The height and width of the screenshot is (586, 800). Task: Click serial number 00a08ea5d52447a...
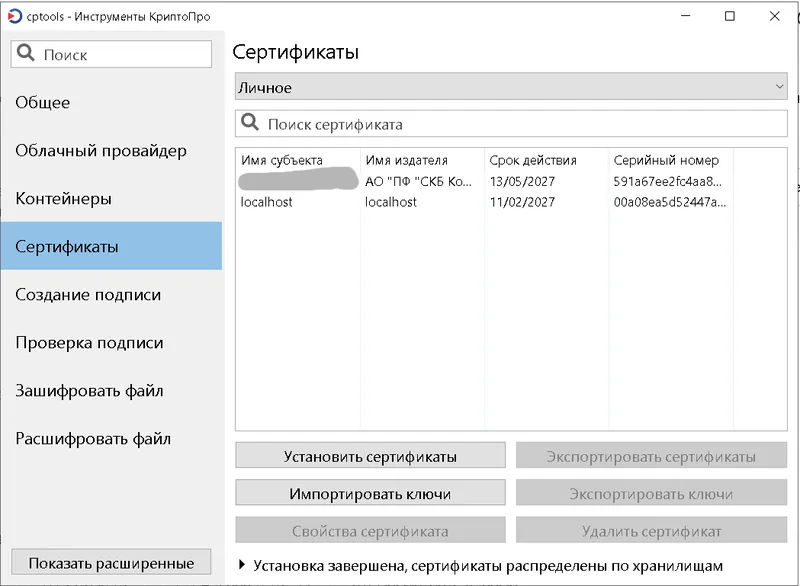669,202
